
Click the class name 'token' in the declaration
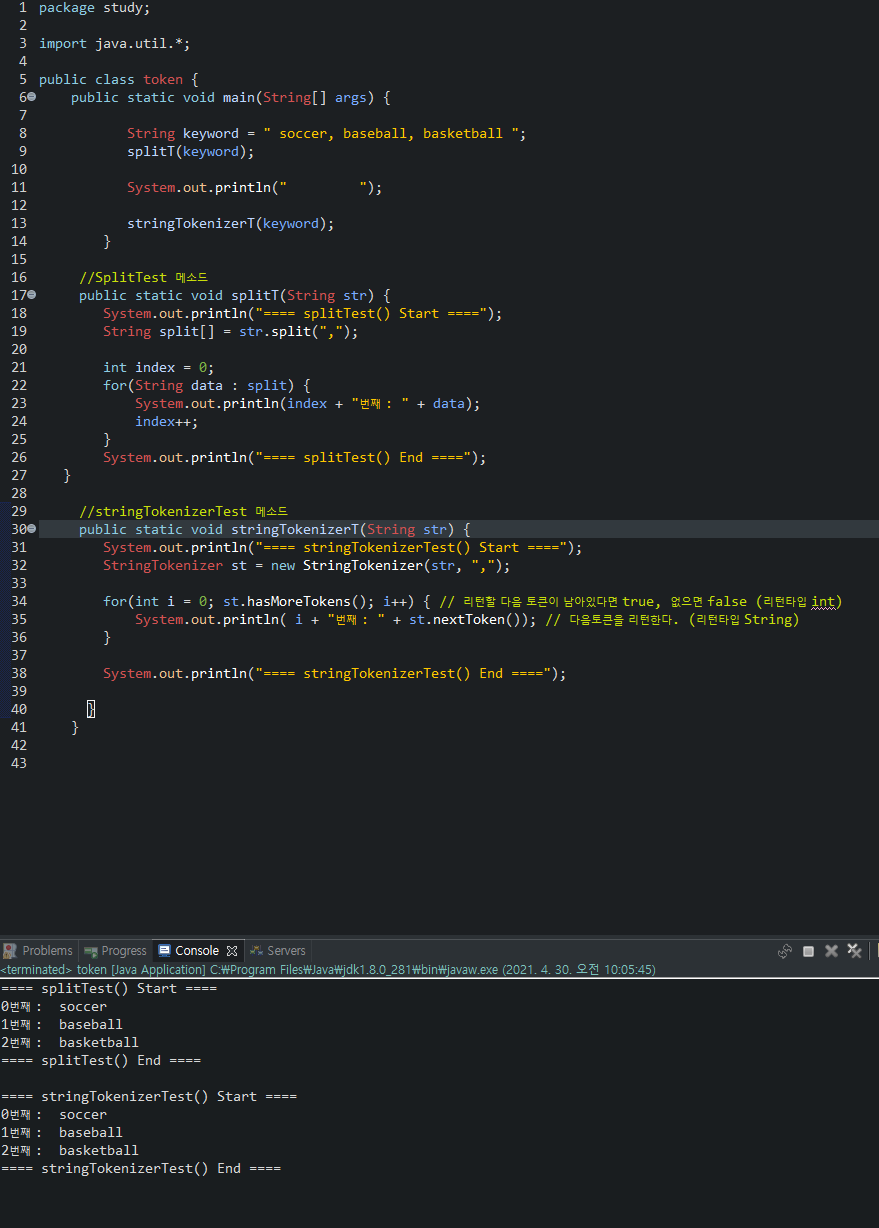(x=163, y=80)
